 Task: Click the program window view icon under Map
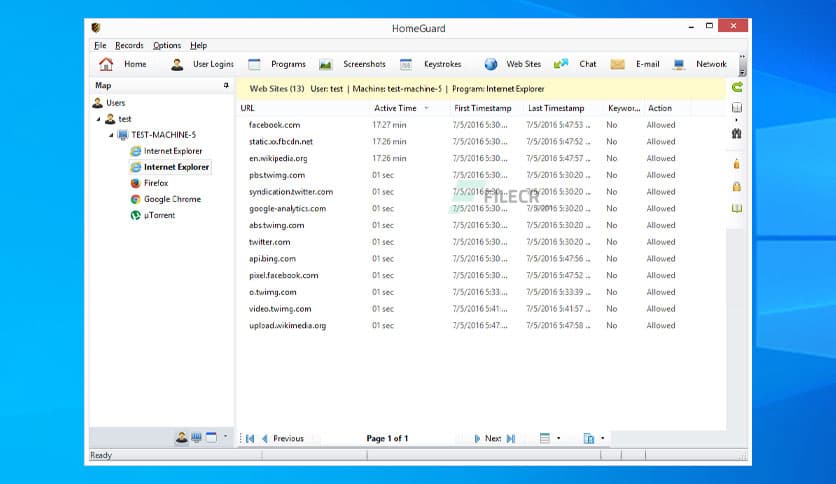point(212,438)
